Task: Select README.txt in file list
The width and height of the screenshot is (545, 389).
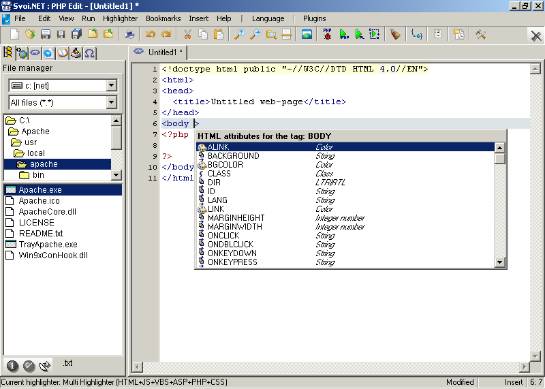Action: (41, 233)
